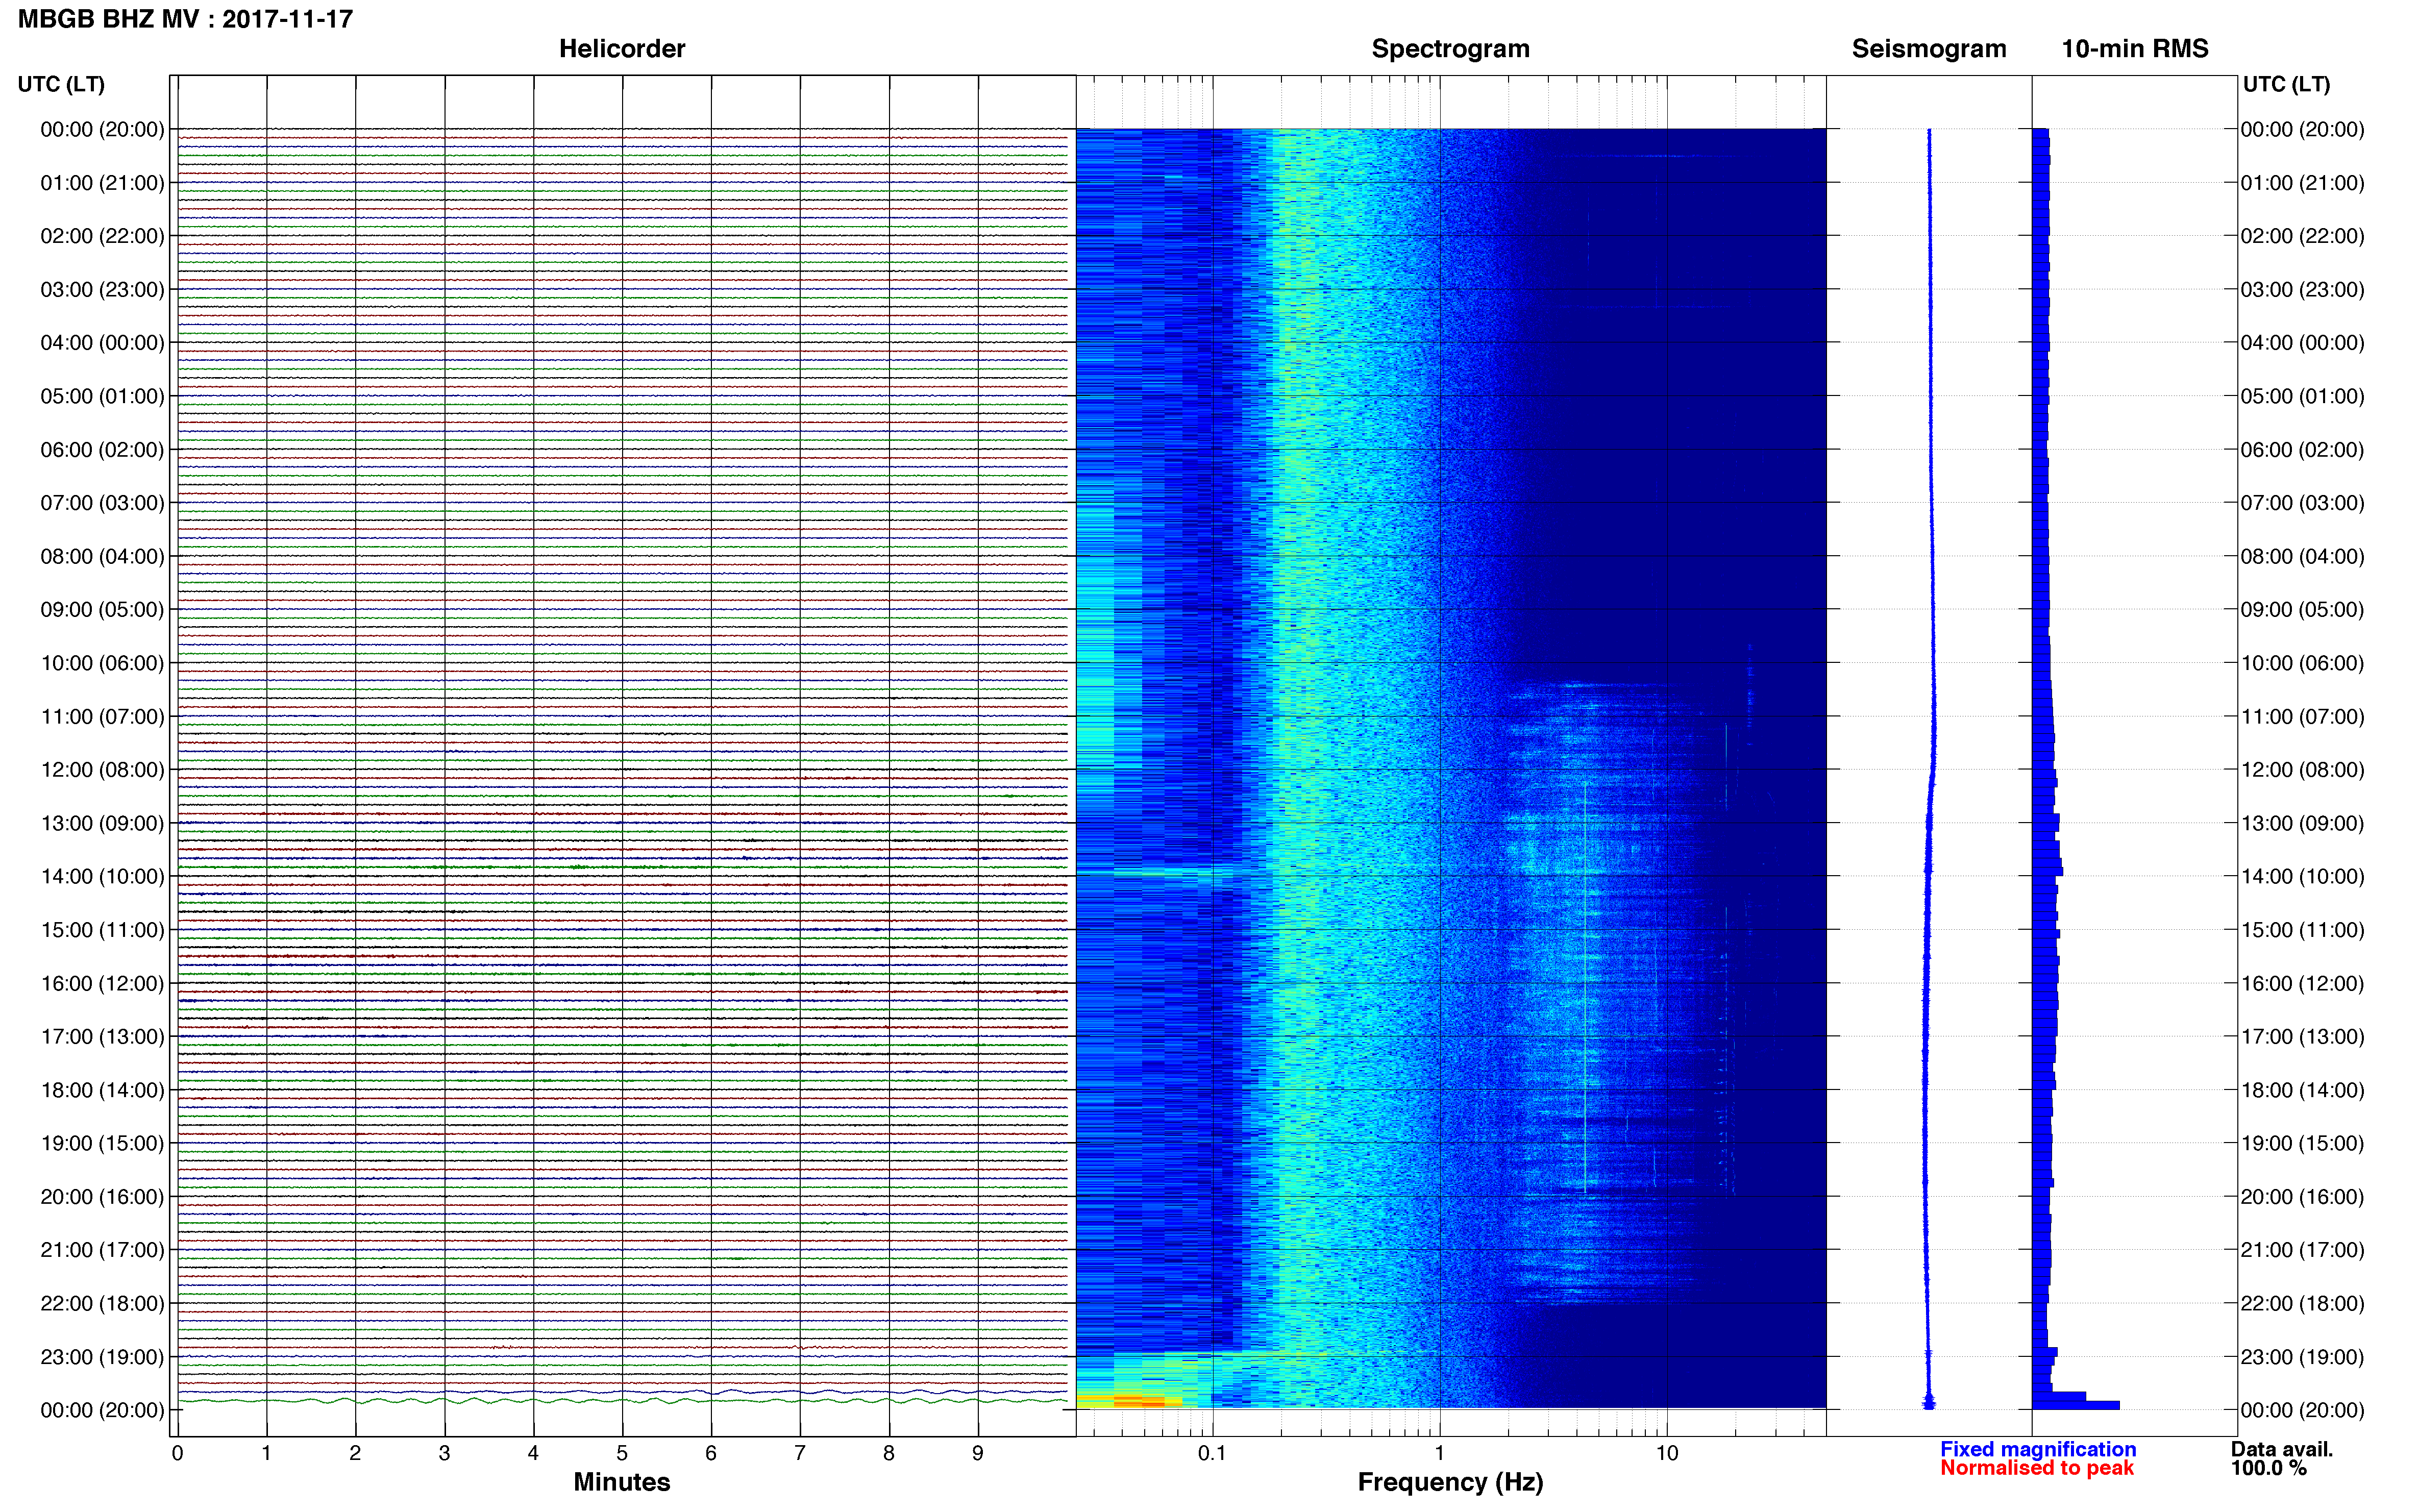Click '09:00 (05:00)' label left of Helicorder
The image size is (2419, 1512).
102,610
